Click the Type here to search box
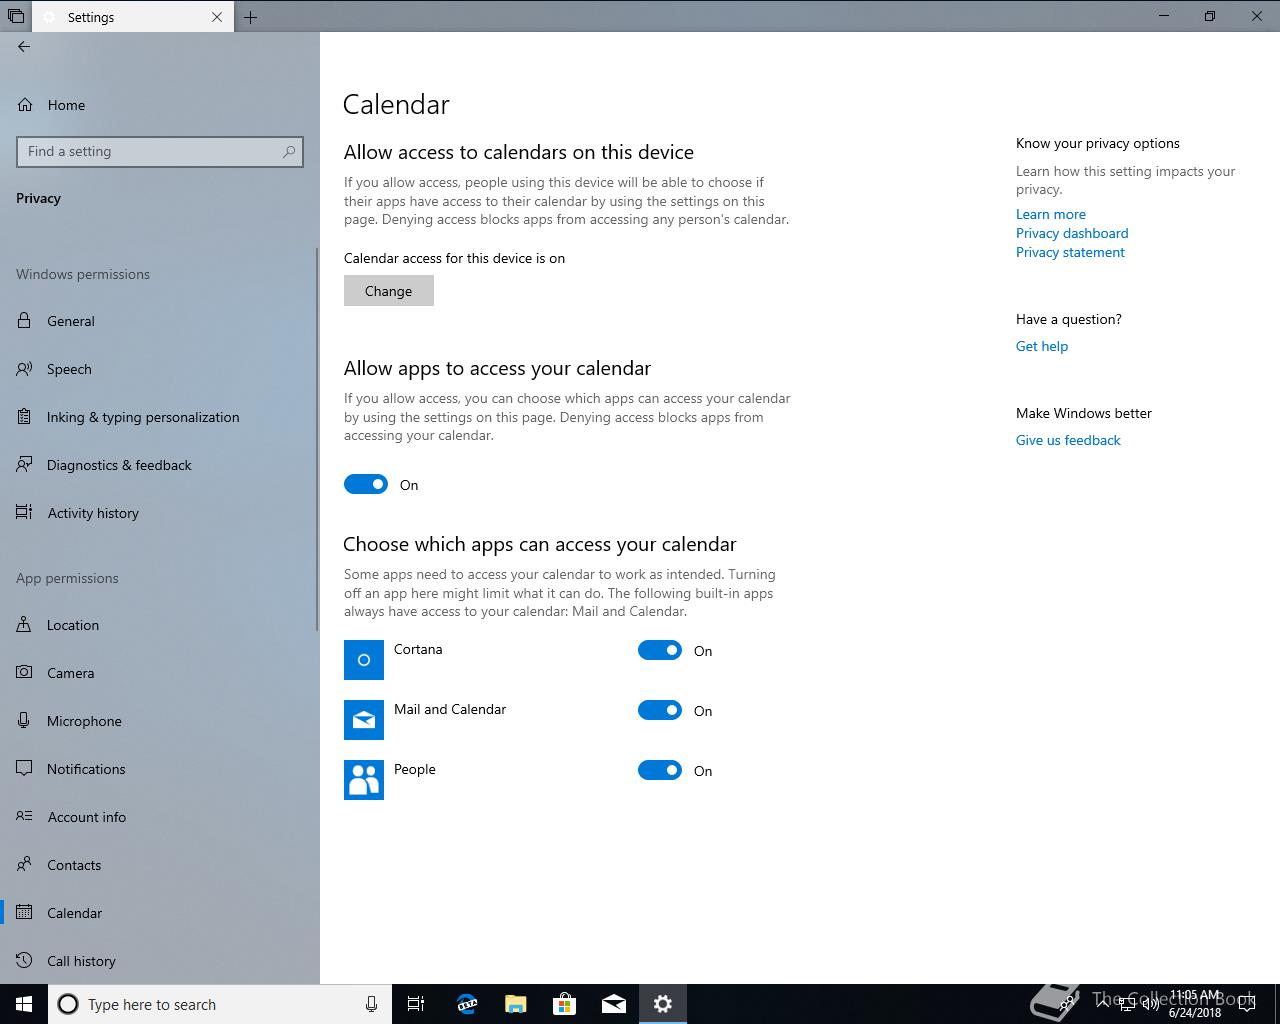Viewport: 1280px width, 1024px height. [220, 1004]
